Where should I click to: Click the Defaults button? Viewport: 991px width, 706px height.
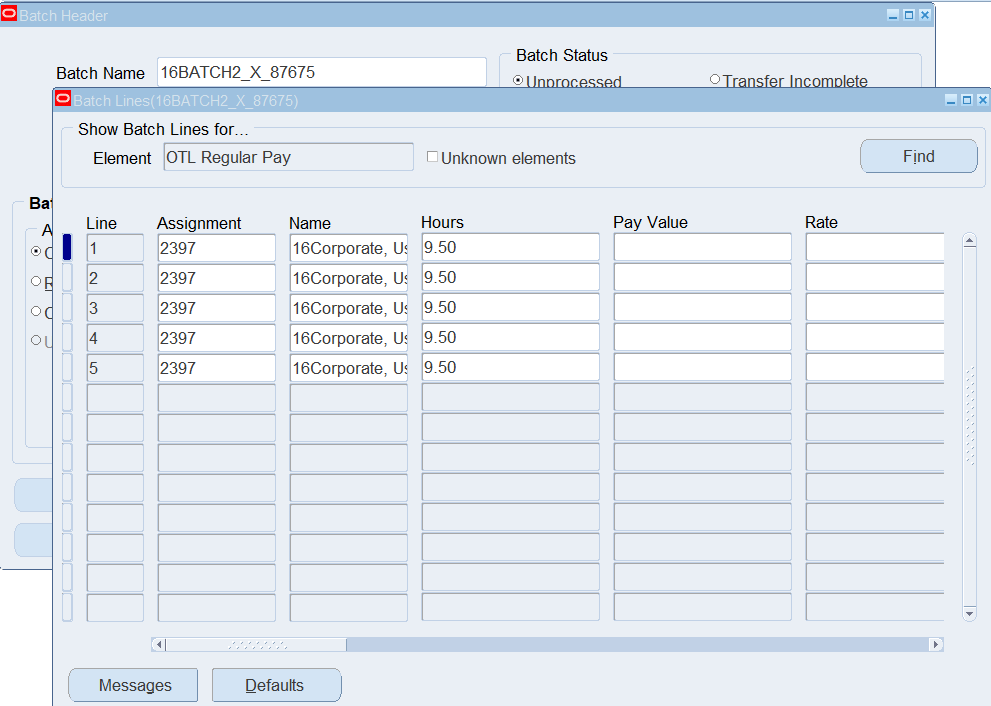point(276,685)
